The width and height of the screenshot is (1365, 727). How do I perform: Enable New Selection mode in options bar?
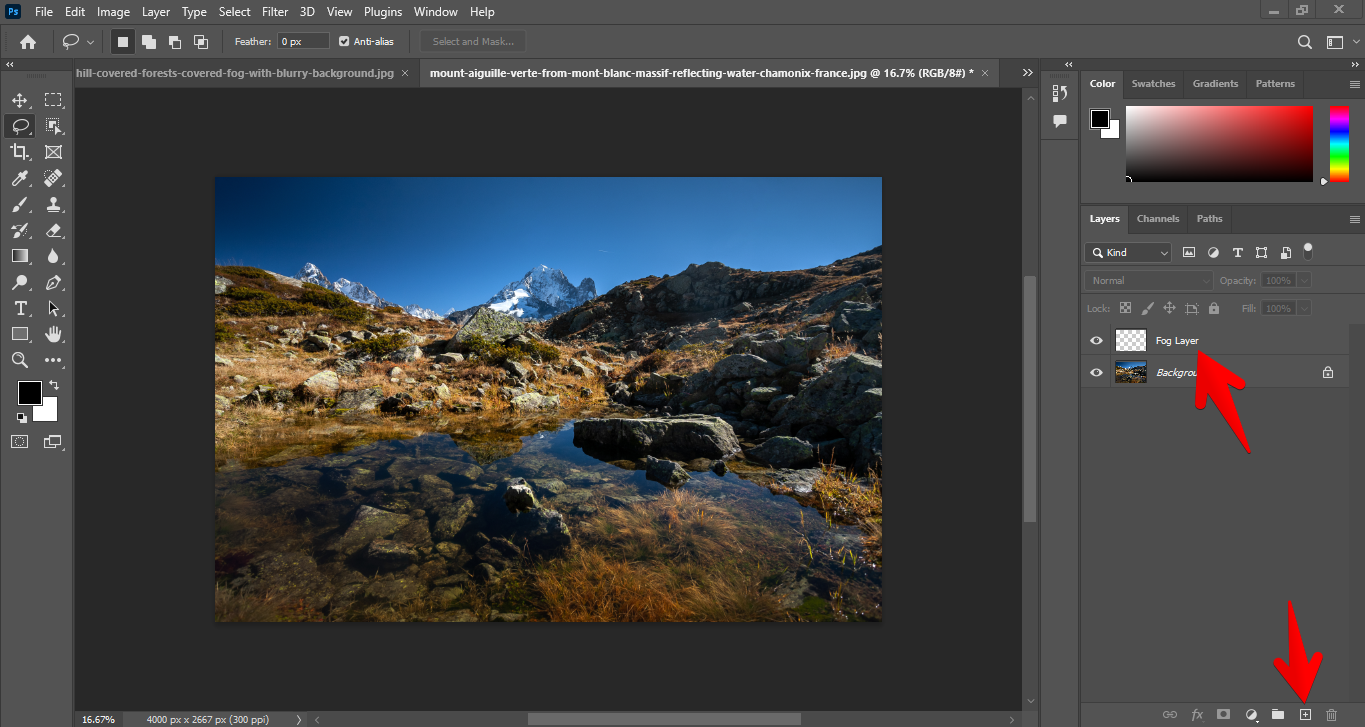point(123,42)
